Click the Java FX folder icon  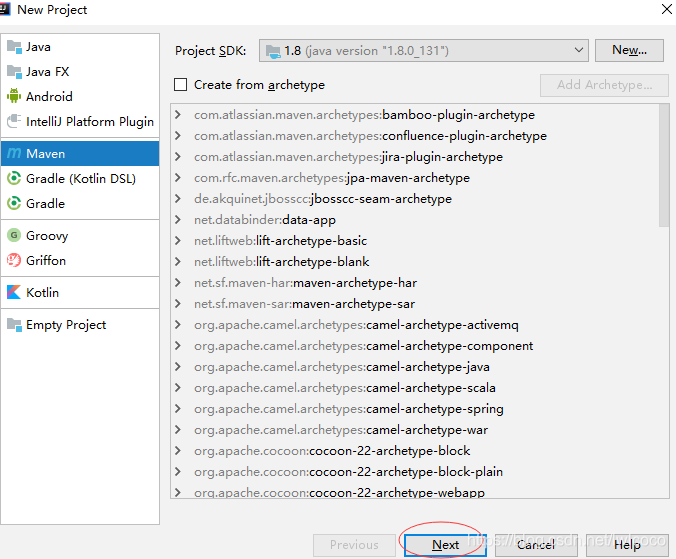click(14, 72)
